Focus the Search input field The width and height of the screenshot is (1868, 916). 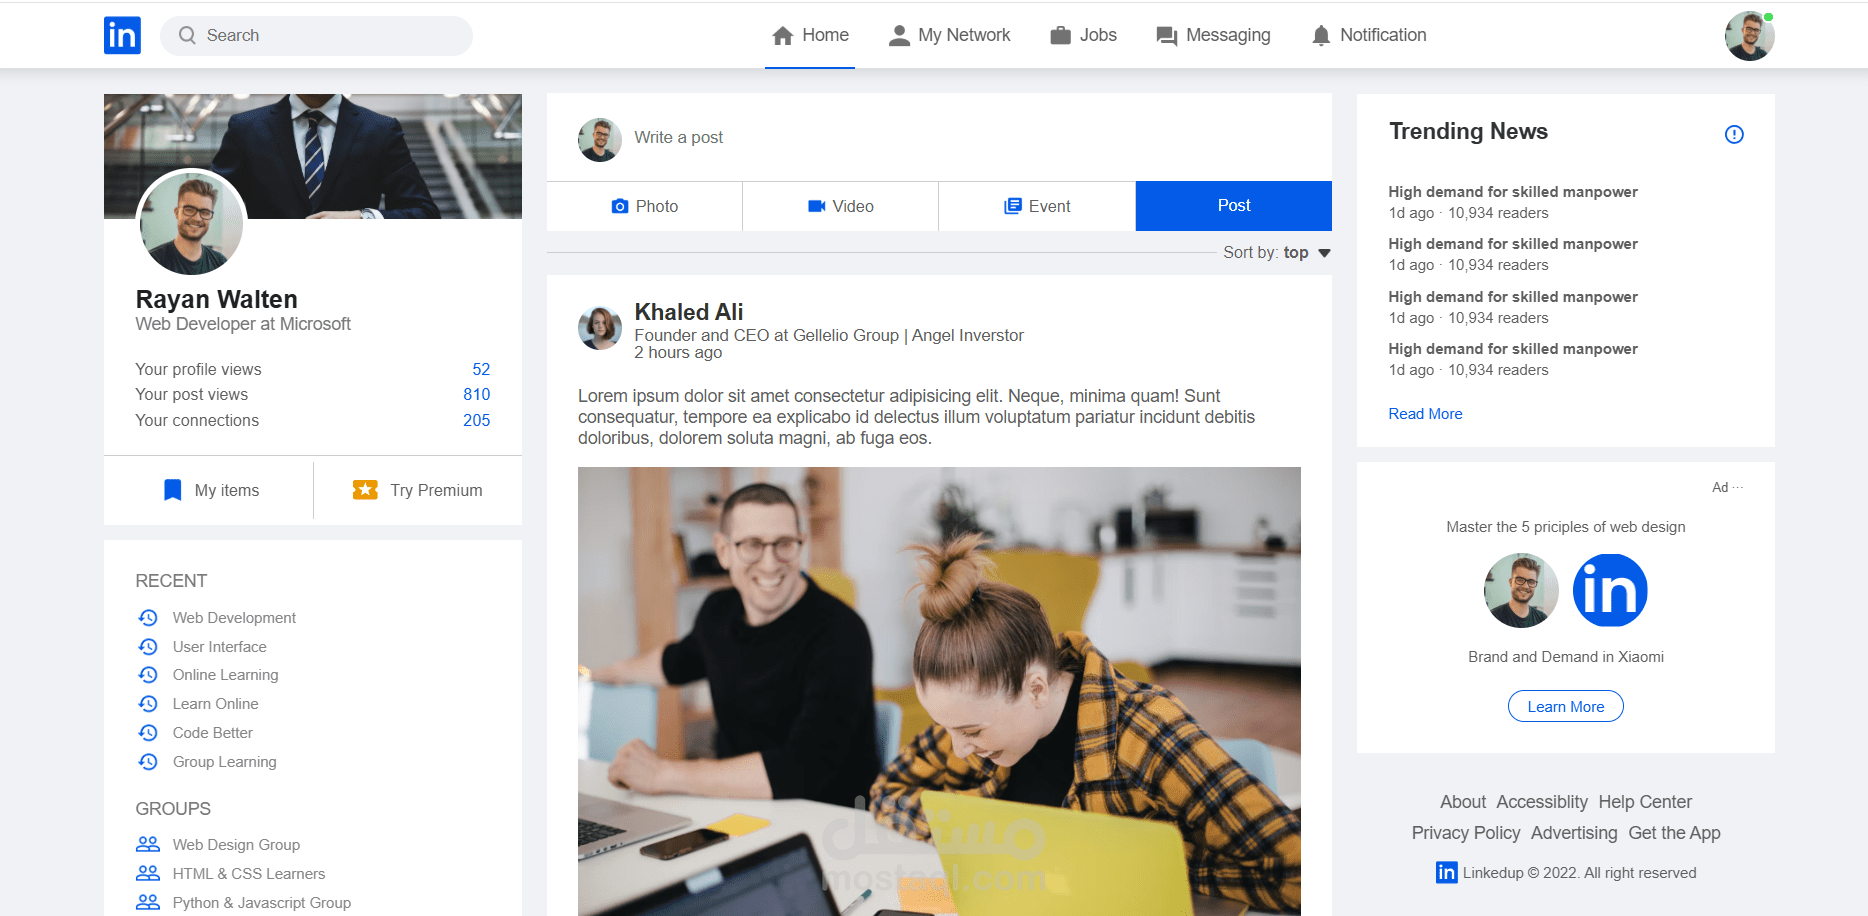pos(316,36)
